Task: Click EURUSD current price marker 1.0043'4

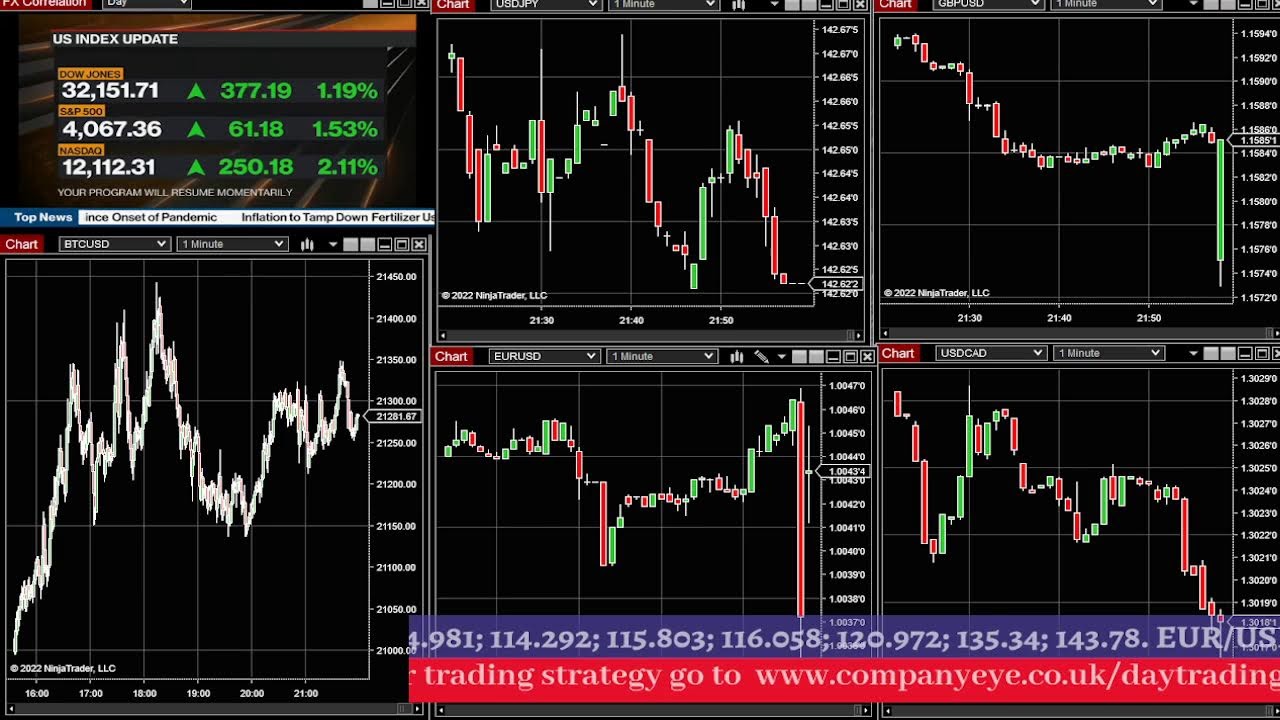Action: (846, 471)
